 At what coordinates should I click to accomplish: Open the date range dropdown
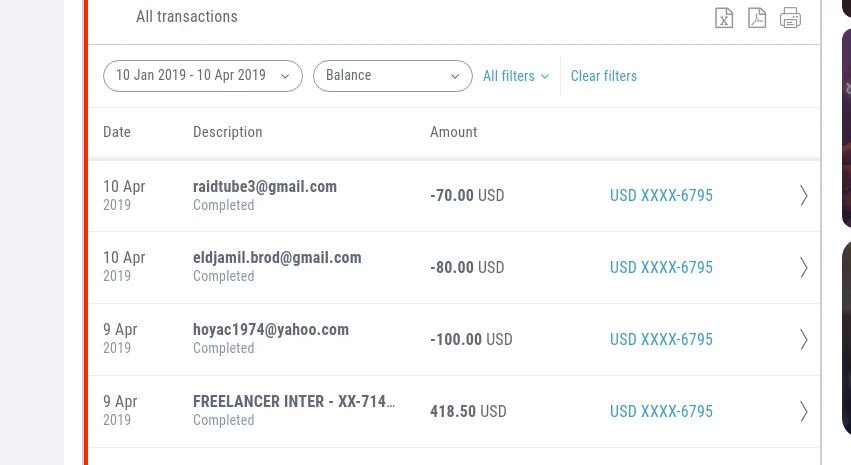202,76
